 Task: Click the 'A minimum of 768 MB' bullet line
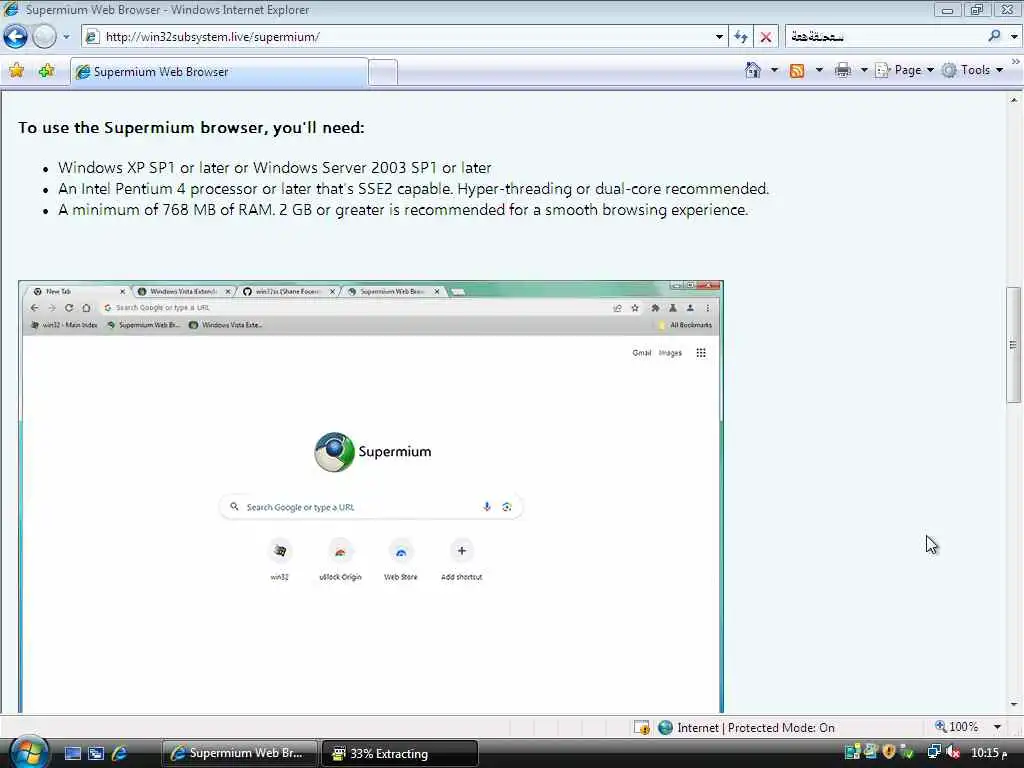pyautogui.click(x=403, y=210)
